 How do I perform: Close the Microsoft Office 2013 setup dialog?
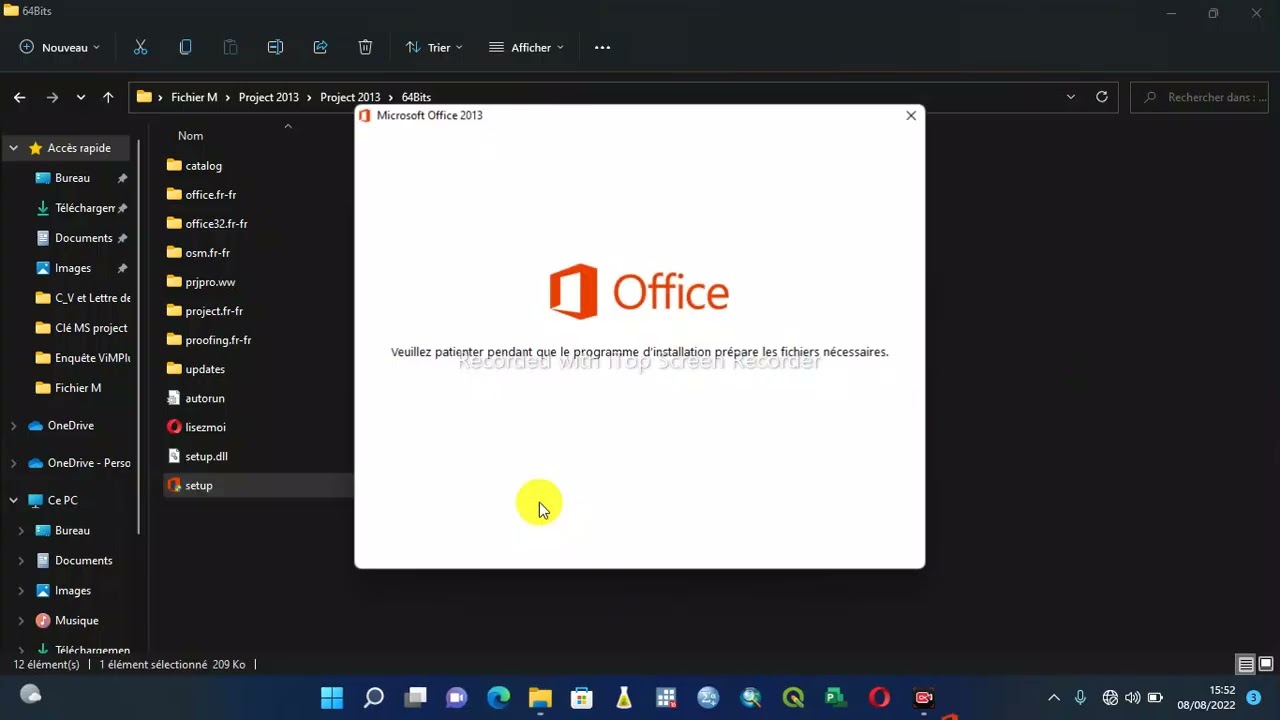pos(911,116)
